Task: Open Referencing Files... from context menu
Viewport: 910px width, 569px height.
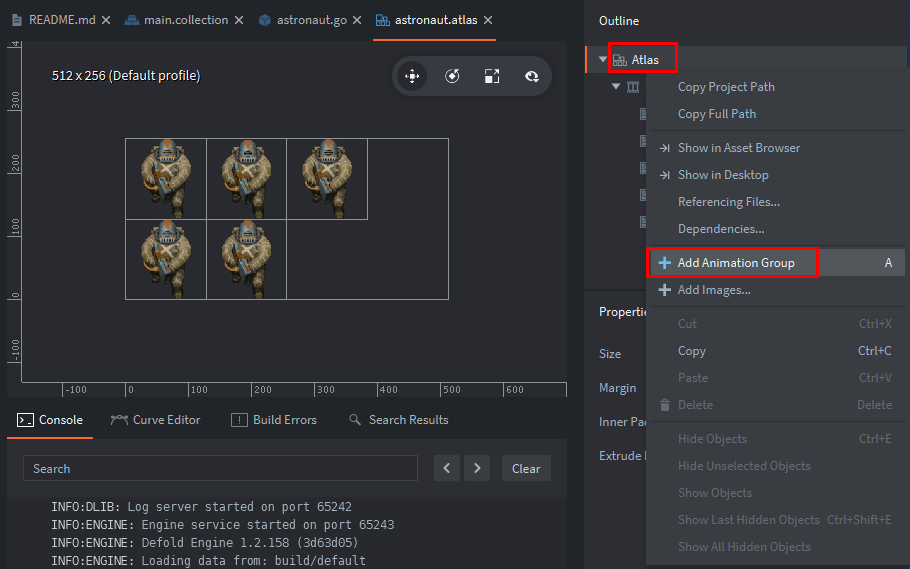Action: 729,202
